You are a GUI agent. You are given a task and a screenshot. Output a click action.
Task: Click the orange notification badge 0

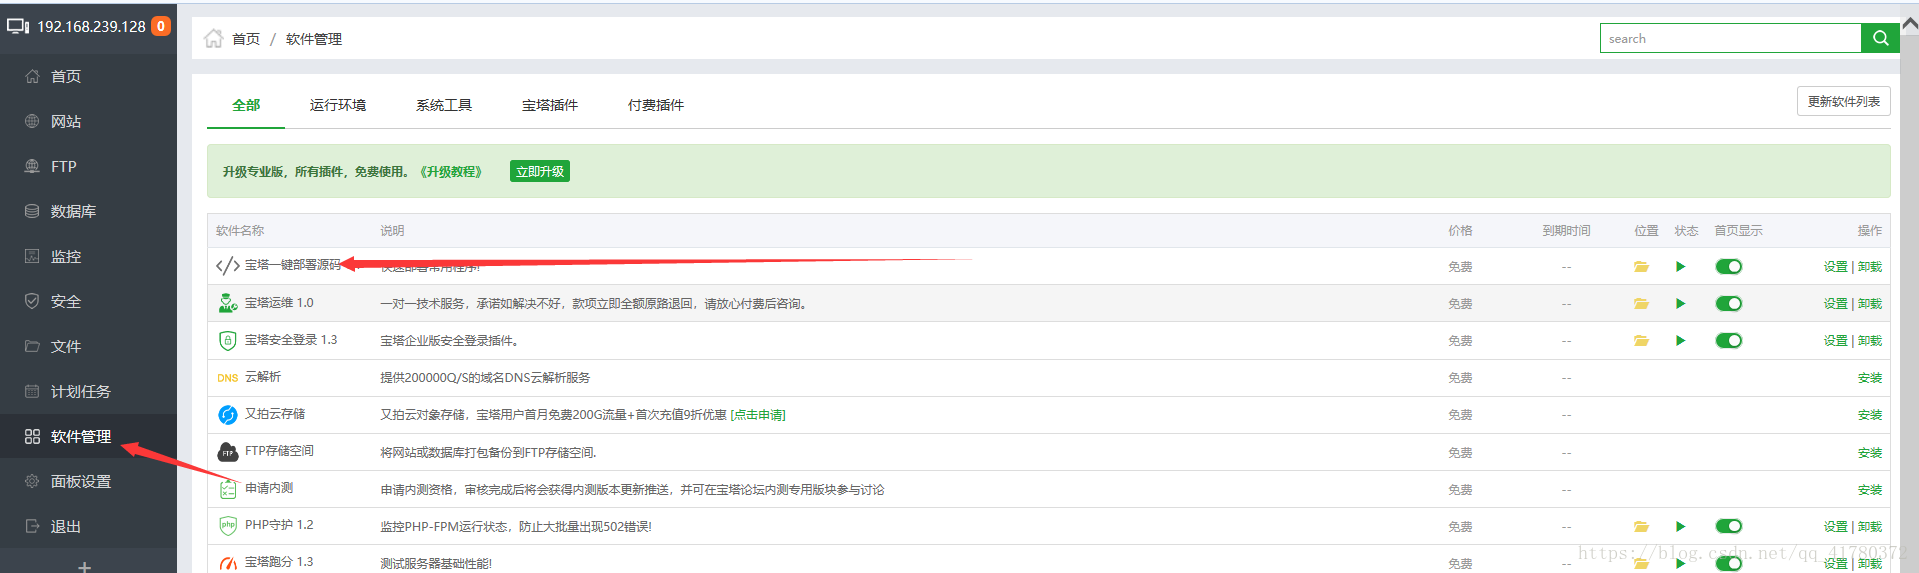coord(160,26)
